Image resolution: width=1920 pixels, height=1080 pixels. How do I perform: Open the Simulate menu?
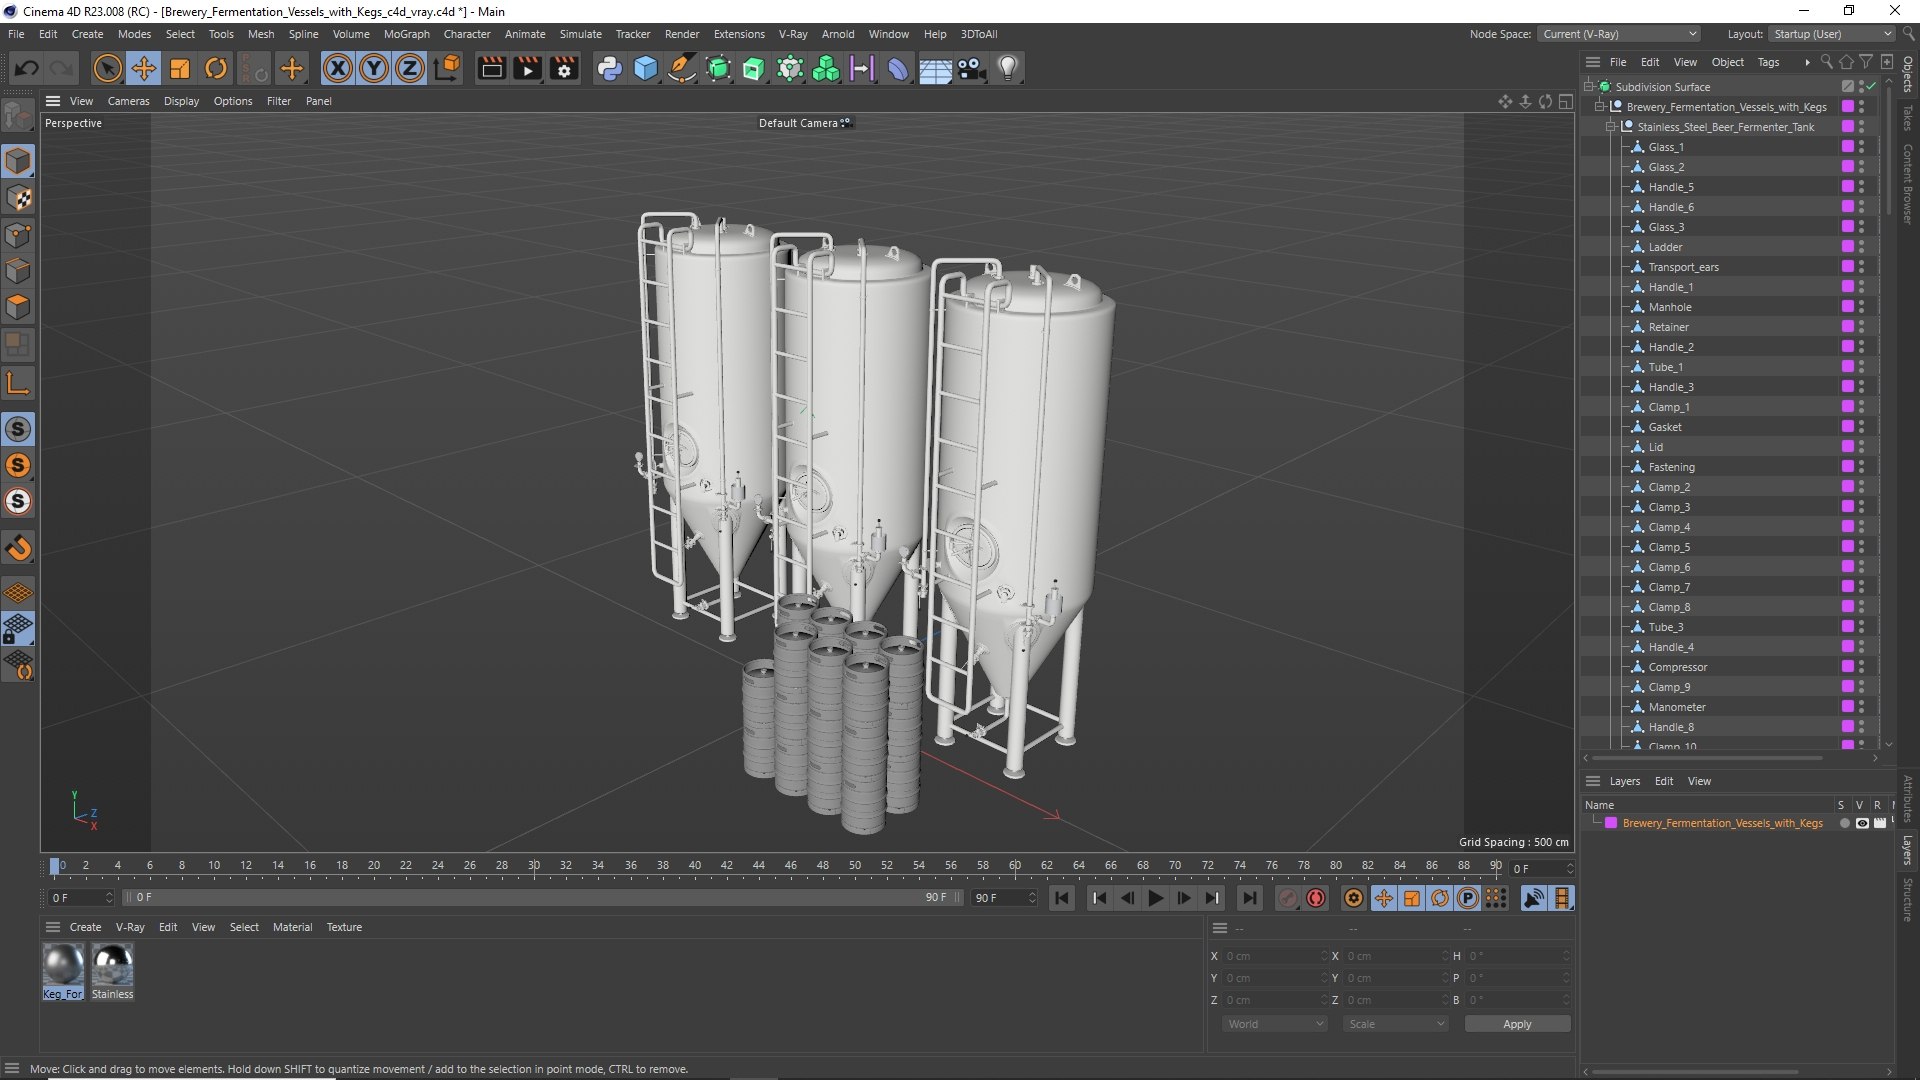(580, 34)
